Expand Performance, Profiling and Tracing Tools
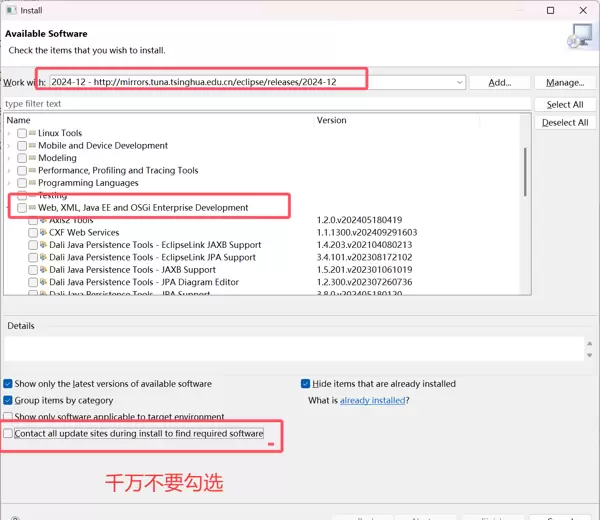 click(9, 171)
